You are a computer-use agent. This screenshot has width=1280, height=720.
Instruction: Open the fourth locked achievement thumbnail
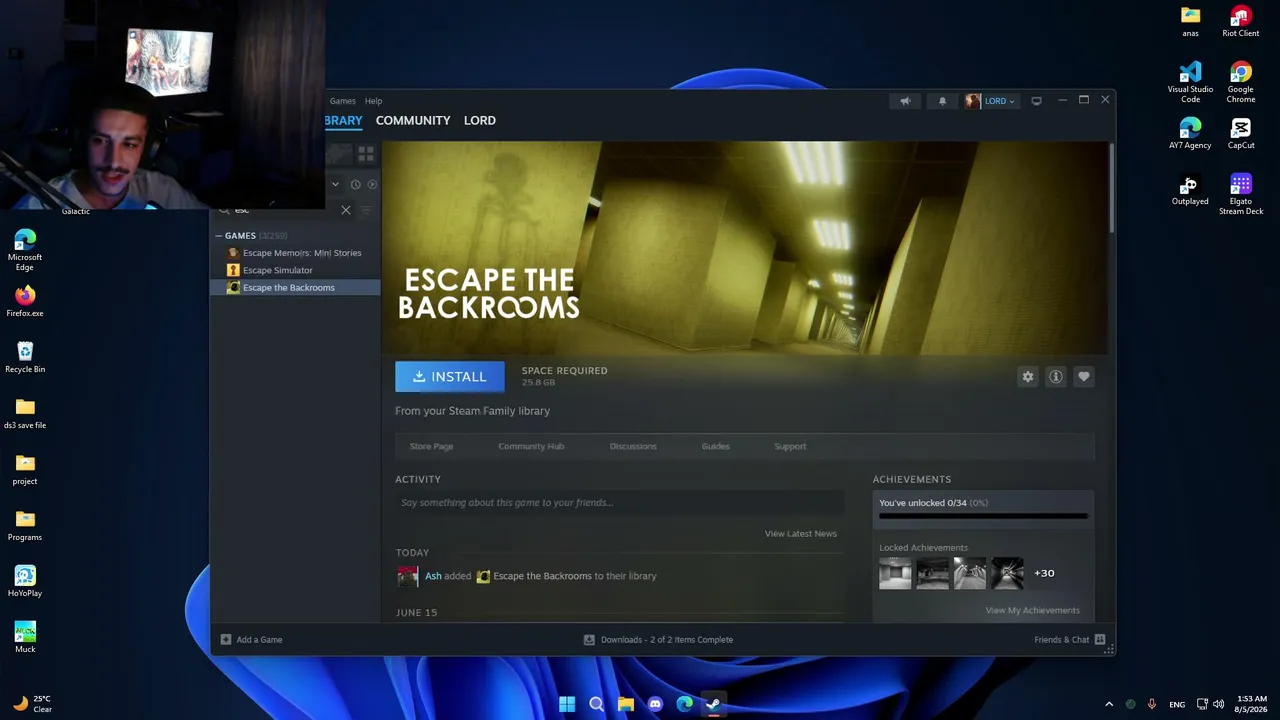coord(1007,573)
